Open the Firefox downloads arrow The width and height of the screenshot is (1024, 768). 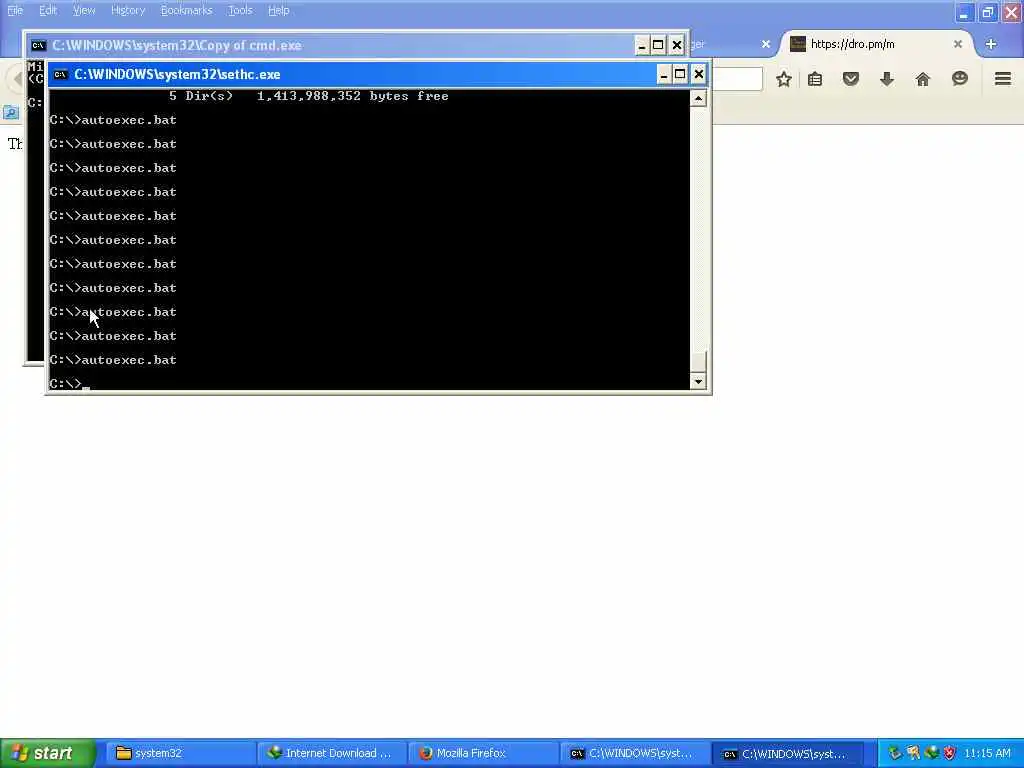[x=887, y=80]
